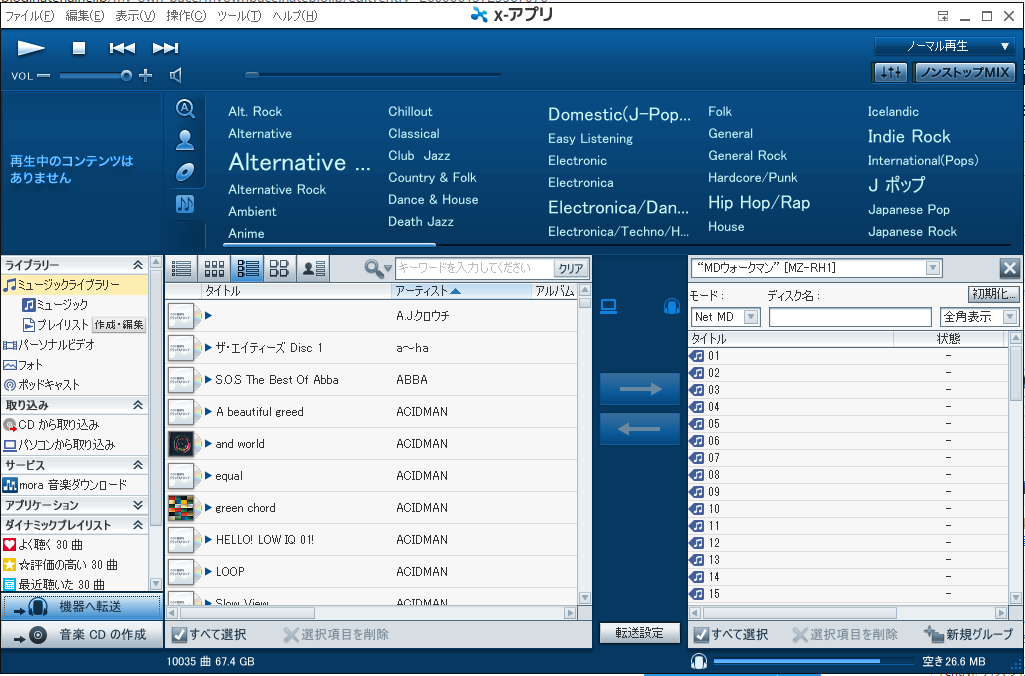Close the MD Walkman device panel
The image size is (1025, 676).
(1009, 268)
